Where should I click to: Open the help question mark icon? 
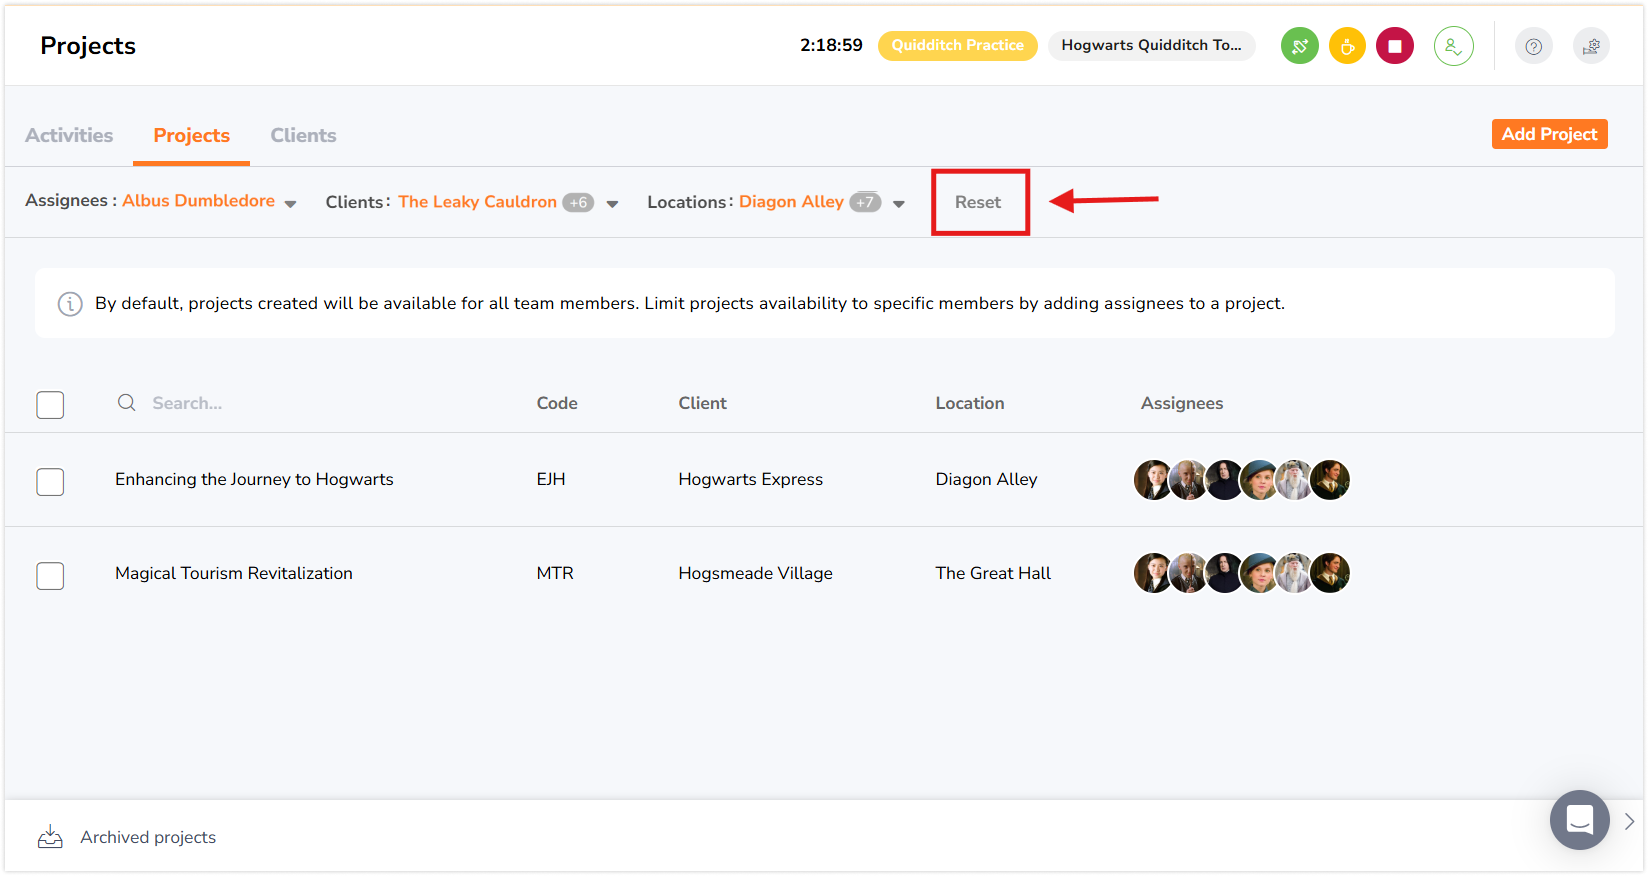[1533, 46]
